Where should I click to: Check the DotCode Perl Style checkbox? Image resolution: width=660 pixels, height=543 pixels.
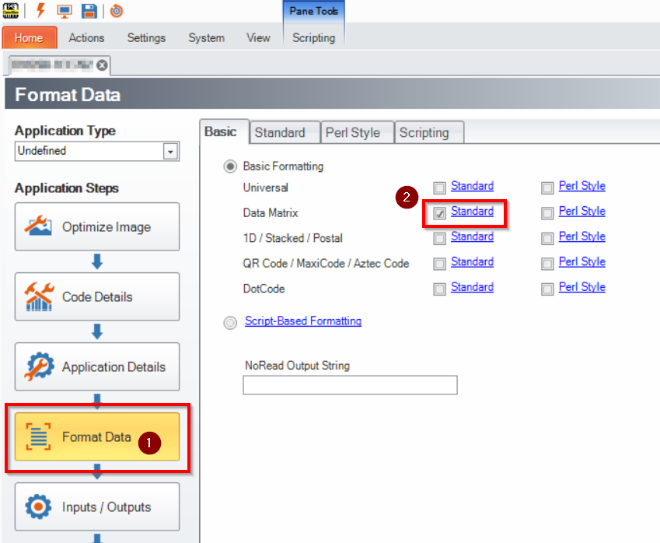548,288
